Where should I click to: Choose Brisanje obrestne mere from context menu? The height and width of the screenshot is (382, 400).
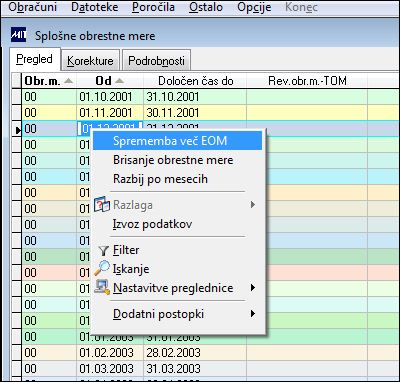177,160
